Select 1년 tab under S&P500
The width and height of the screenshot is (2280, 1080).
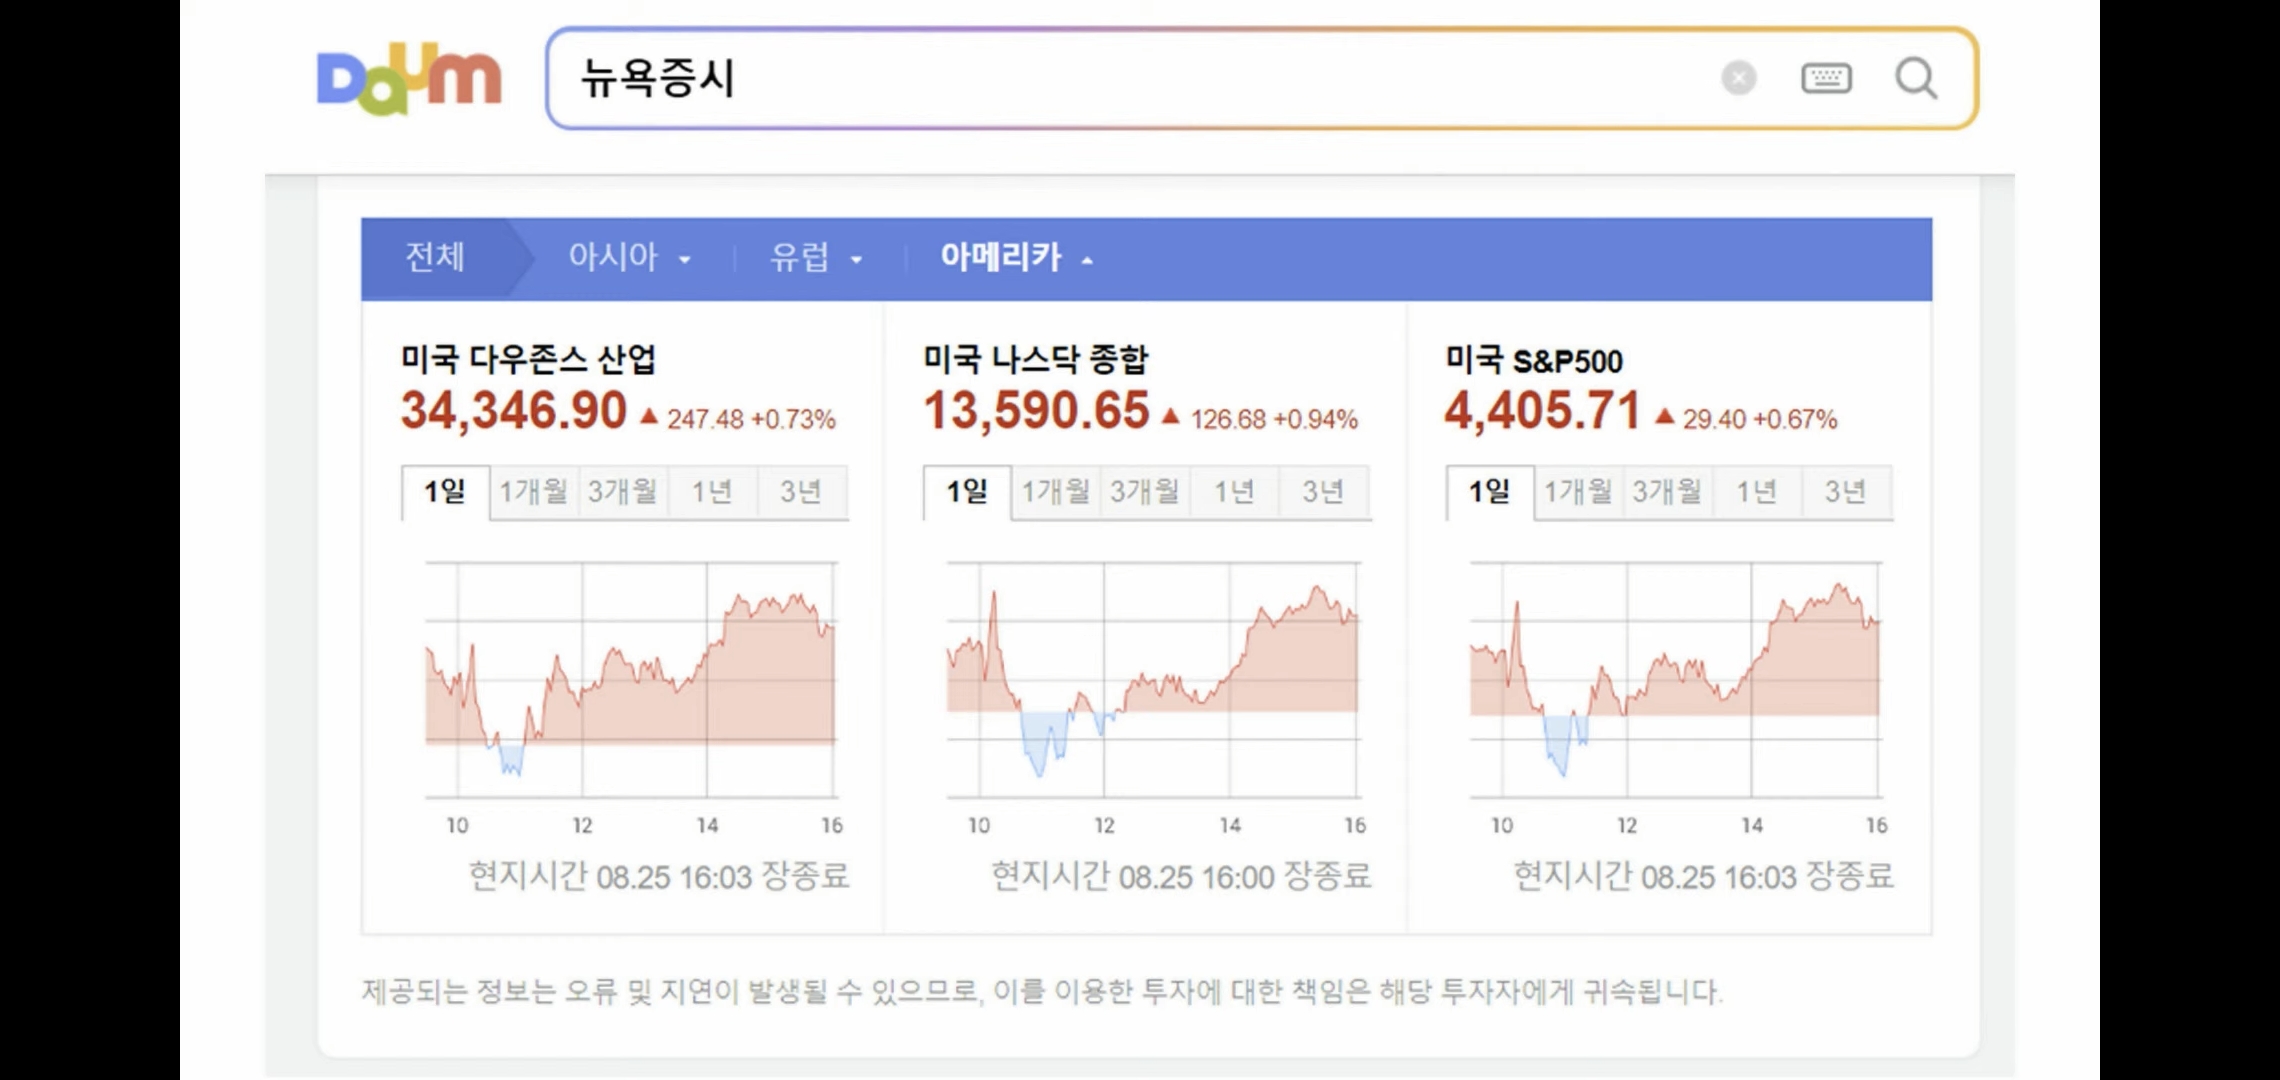click(1756, 492)
